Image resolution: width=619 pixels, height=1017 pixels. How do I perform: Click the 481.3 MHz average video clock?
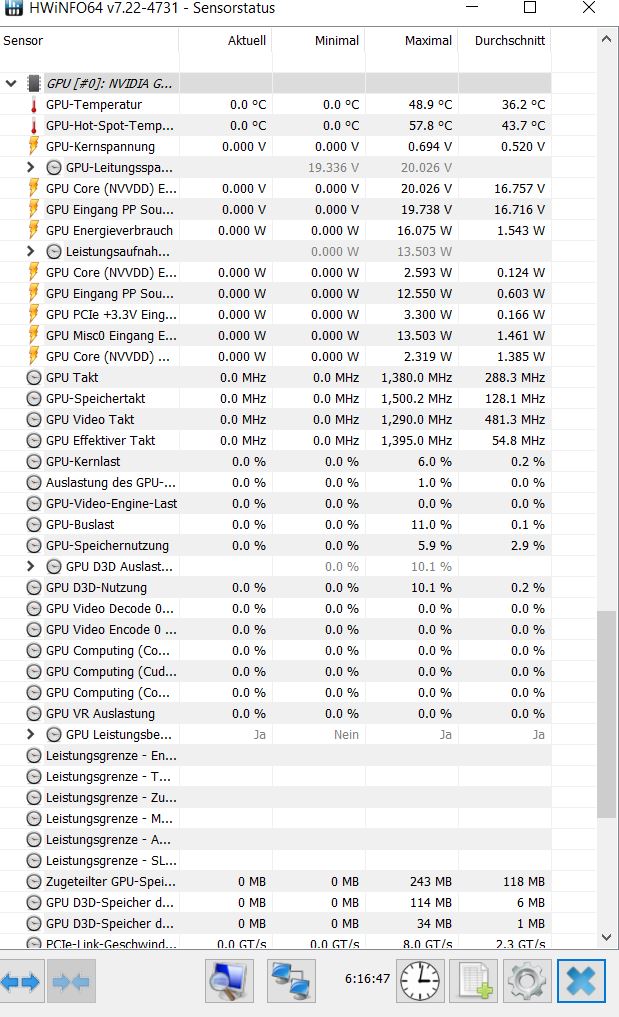[x=515, y=420]
